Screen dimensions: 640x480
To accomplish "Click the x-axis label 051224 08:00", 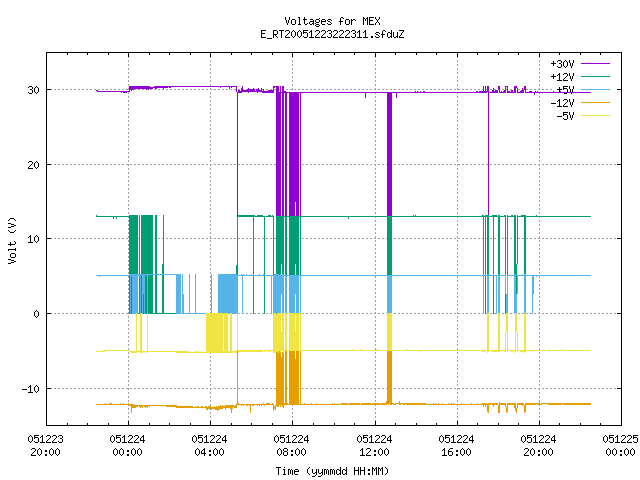I will pos(291,446).
